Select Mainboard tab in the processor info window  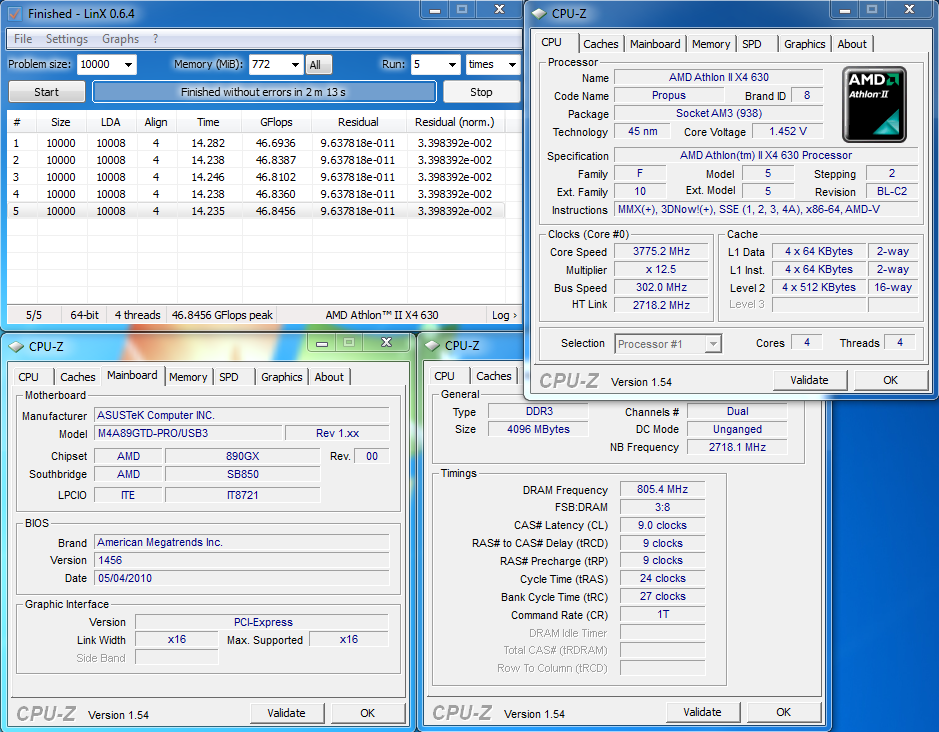pyautogui.click(x=655, y=44)
